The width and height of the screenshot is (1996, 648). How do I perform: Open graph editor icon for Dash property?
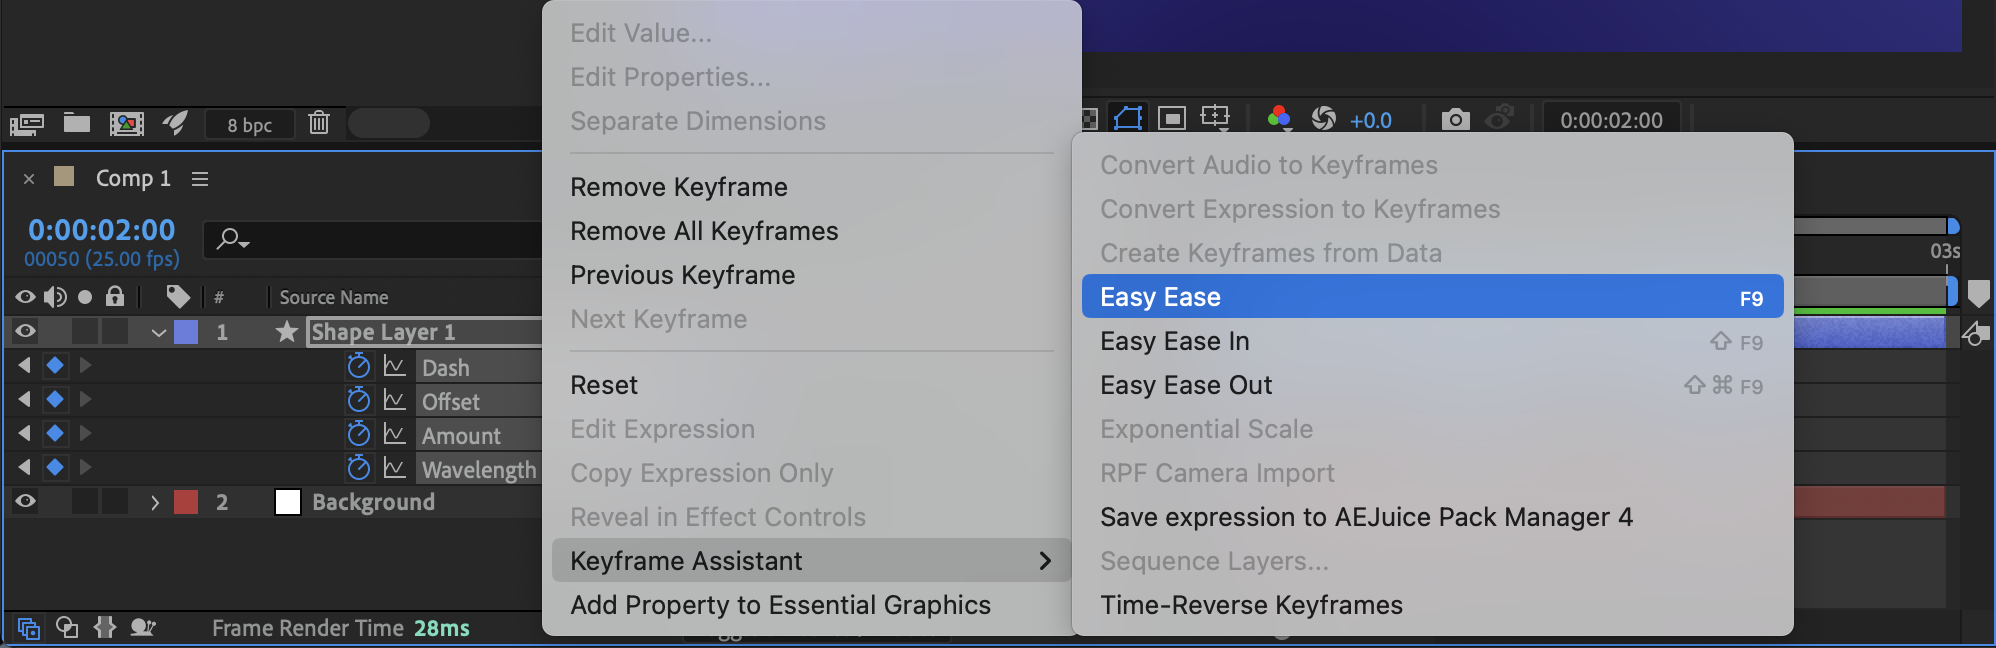tap(395, 367)
